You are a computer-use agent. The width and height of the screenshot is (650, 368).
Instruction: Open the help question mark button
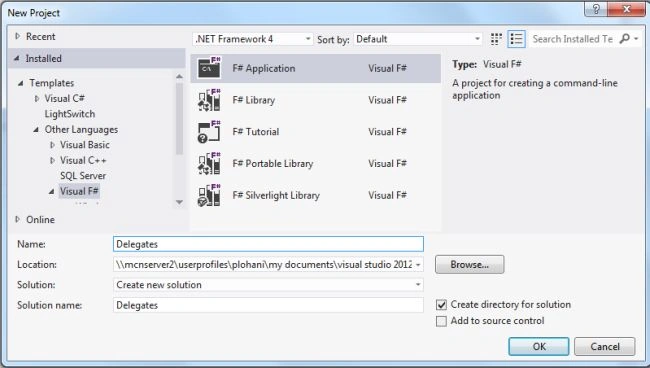click(595, 9)
